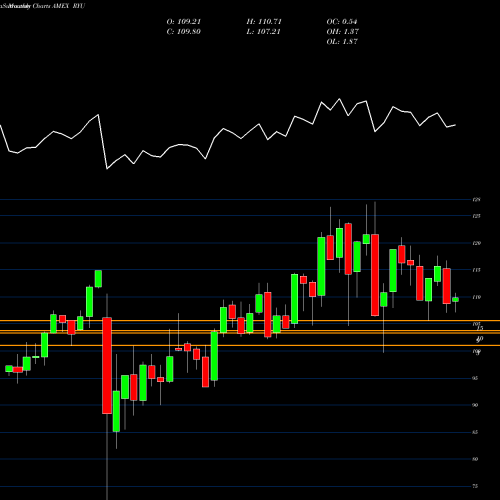Screen dimensions: 500x500
Task: Select the low price text L: 107.21
Action: (263, 32)
